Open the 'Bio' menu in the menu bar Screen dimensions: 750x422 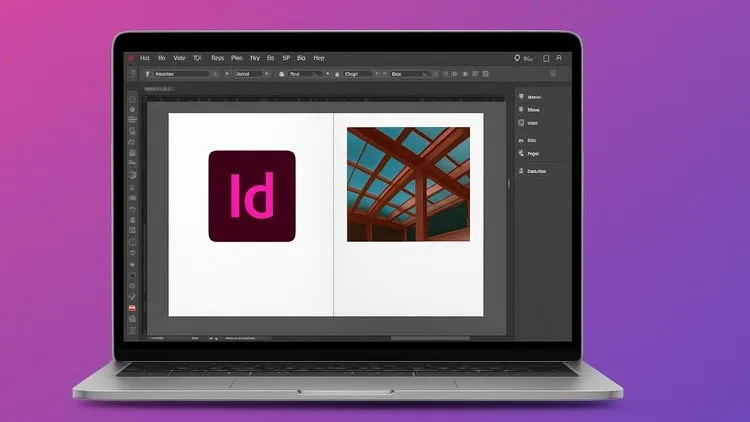(x=301, y=58)
